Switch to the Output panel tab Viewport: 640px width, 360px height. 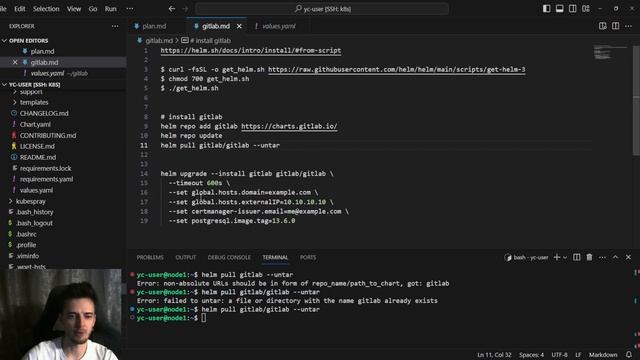coord(186,258)
